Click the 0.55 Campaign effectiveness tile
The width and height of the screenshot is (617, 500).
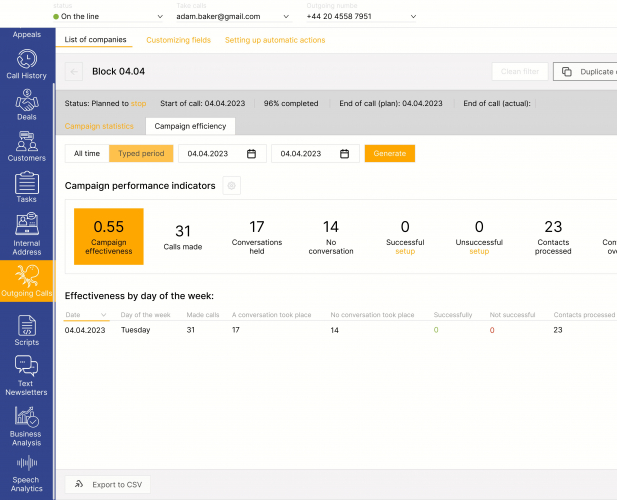109,236
